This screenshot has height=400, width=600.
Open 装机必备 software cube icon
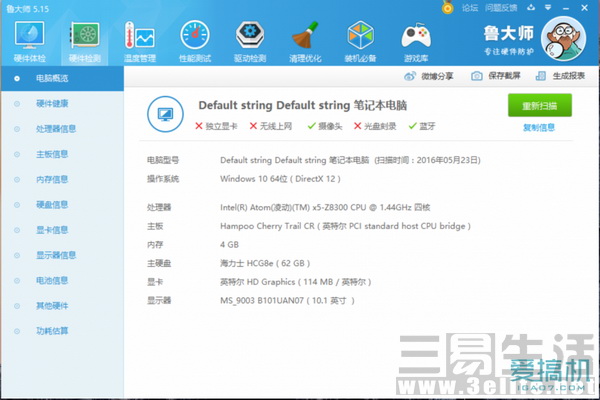(x=360, y=42)
